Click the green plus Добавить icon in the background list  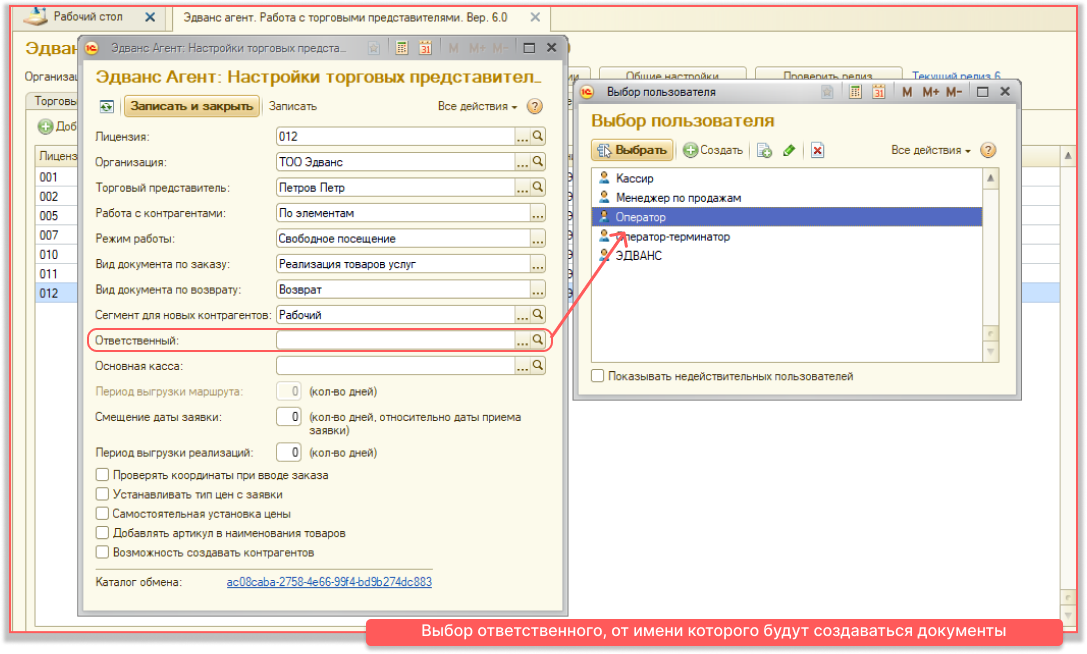pos(46,127)
